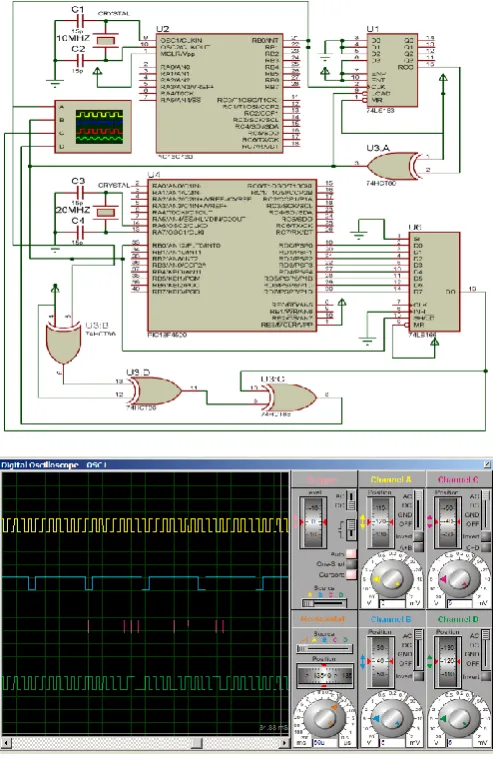The width and height of the screenshot is (493, 759).
Task: Select the U4 PIC18F4520 microcontroller component
Action: [232, 256]
